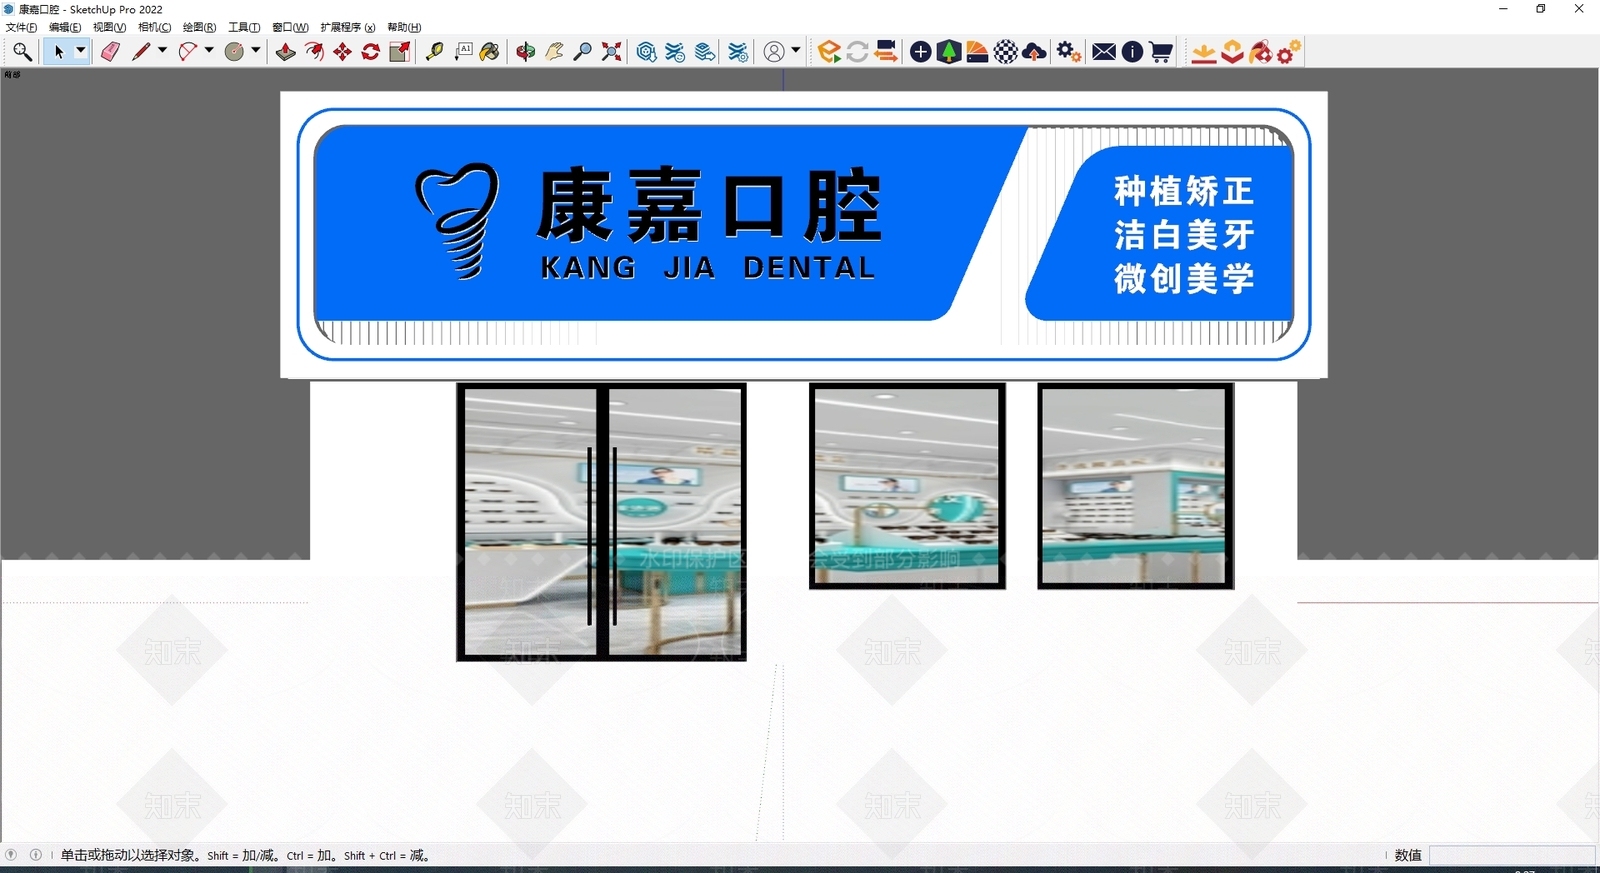Open the Enscape asset library tree icon

coord(949,52)
